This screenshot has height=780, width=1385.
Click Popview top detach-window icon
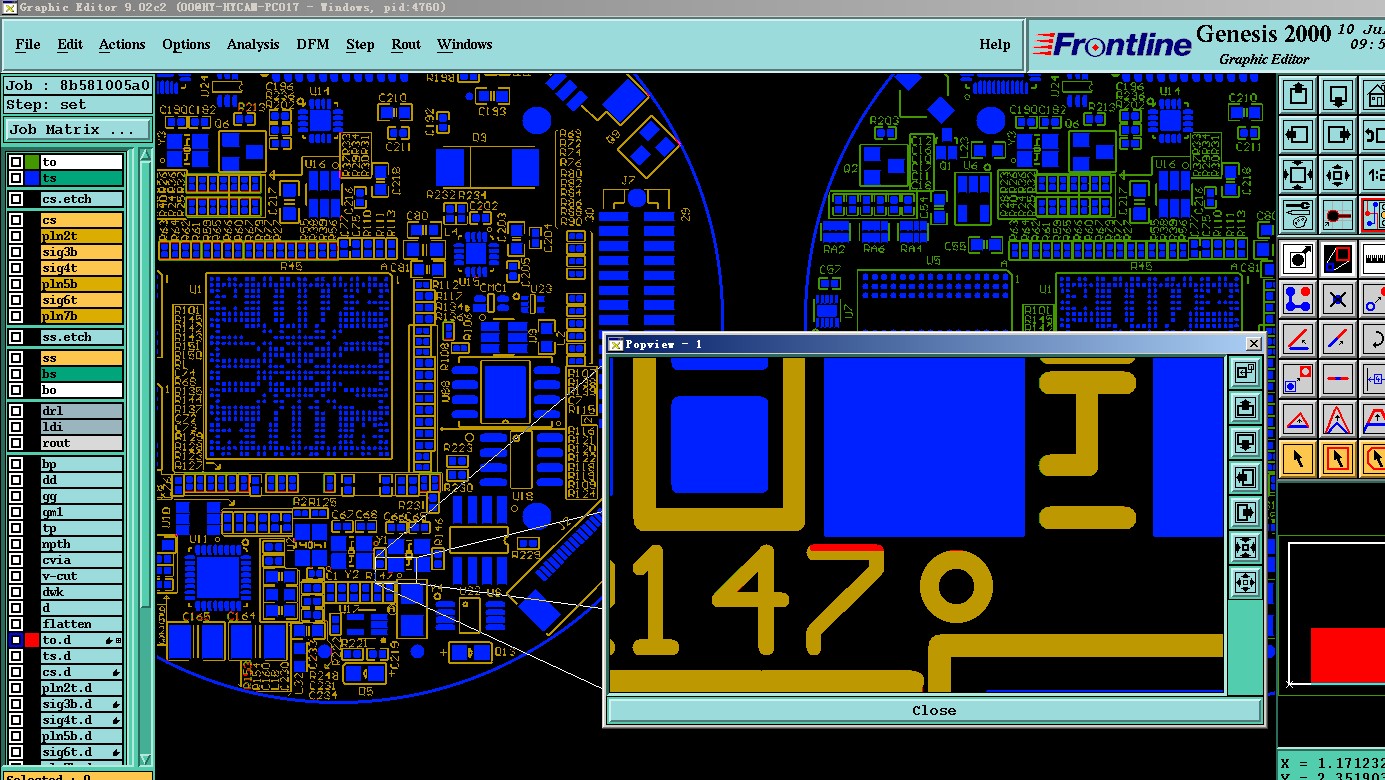1245,373
